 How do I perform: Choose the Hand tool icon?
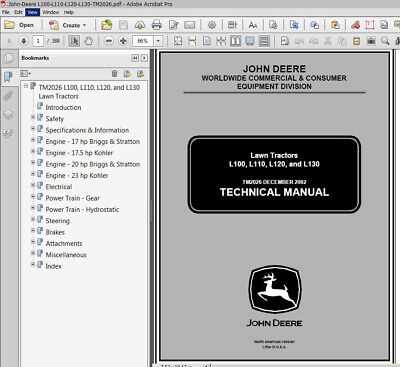coord(89,41)
